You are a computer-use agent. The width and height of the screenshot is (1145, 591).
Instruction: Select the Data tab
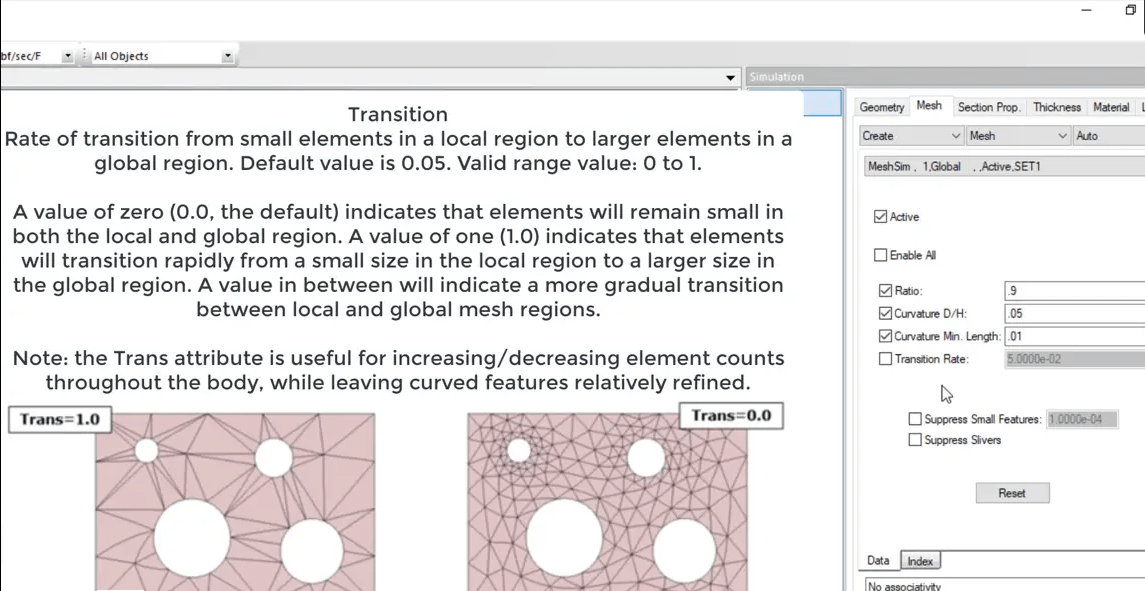coord(878,560)
